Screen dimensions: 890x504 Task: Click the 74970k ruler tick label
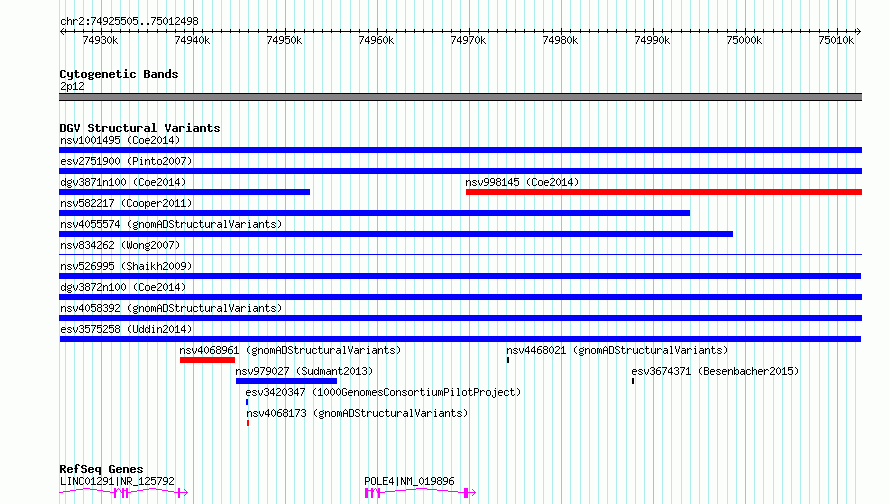(468, 40)
